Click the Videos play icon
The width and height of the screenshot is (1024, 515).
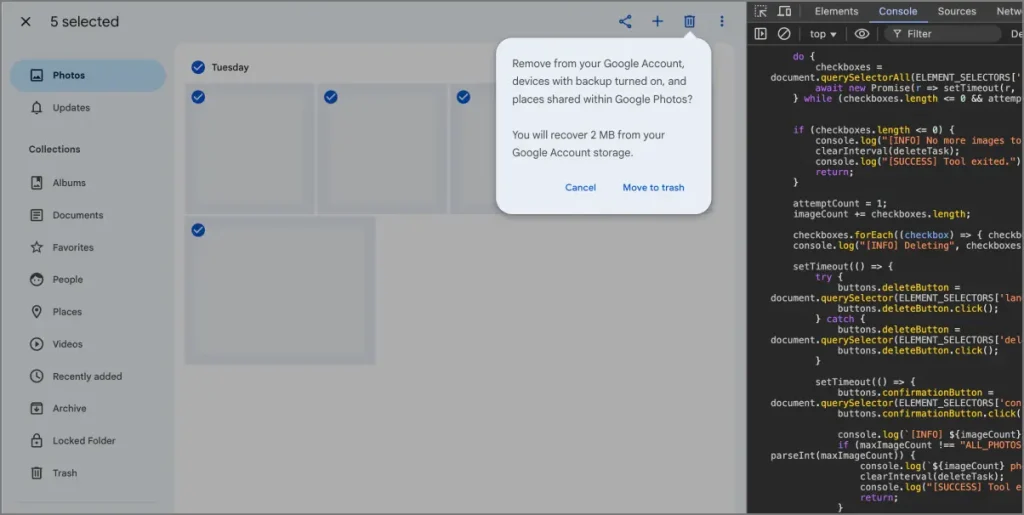37,344
